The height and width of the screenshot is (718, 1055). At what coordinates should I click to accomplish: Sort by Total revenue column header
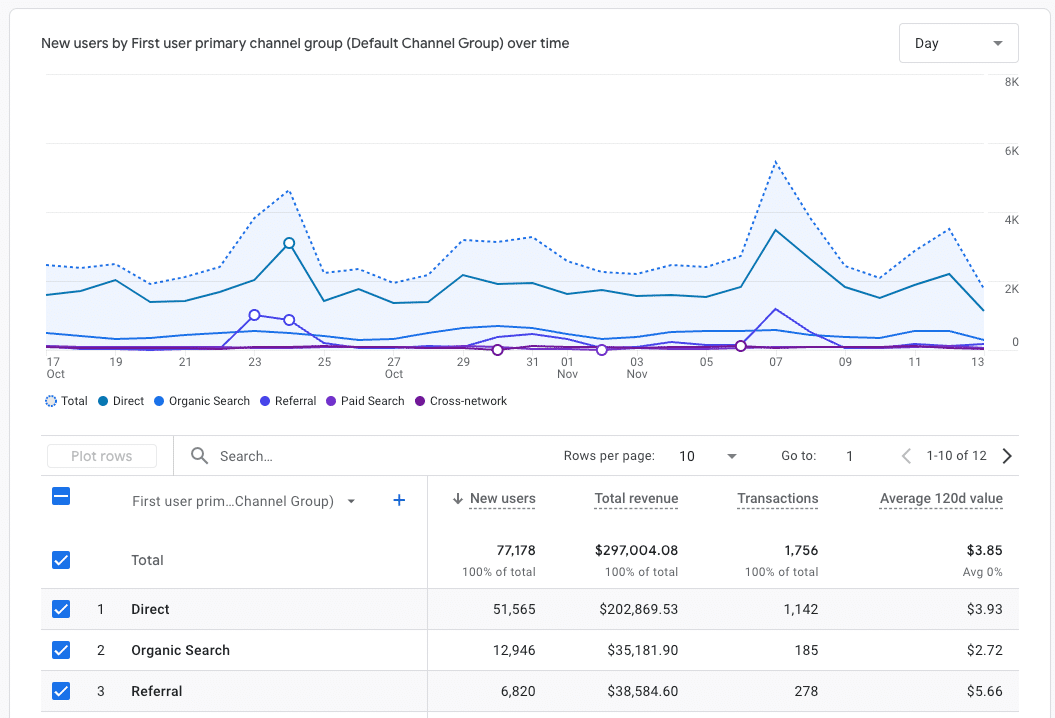[x=636, y=499]
